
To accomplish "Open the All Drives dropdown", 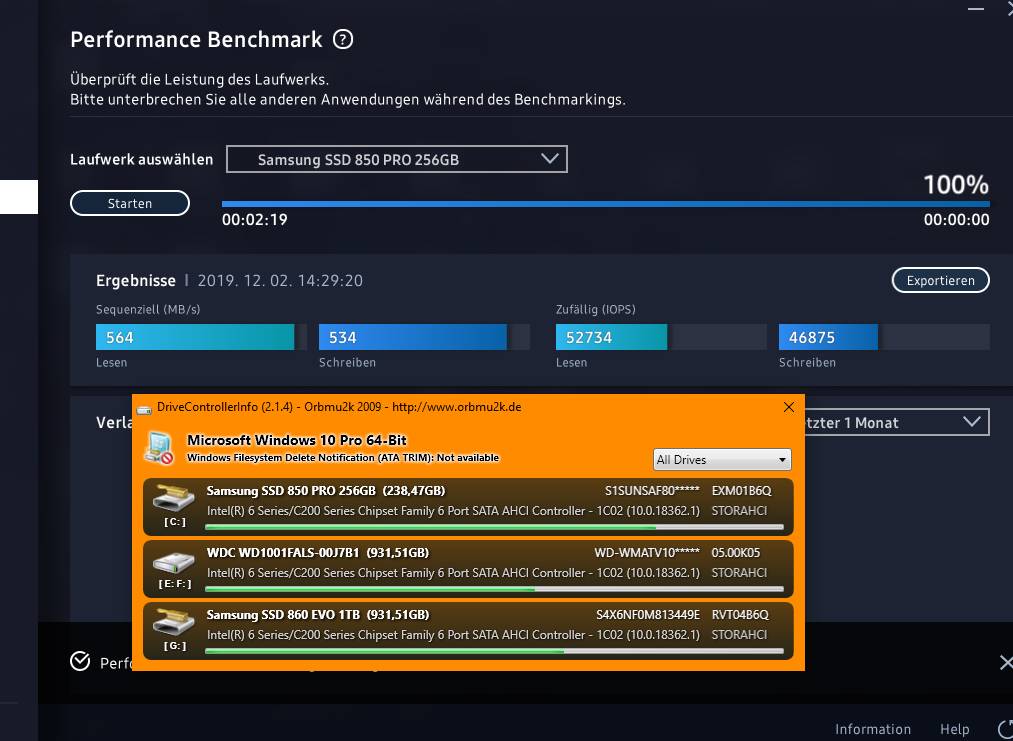I will pos(721,459).
